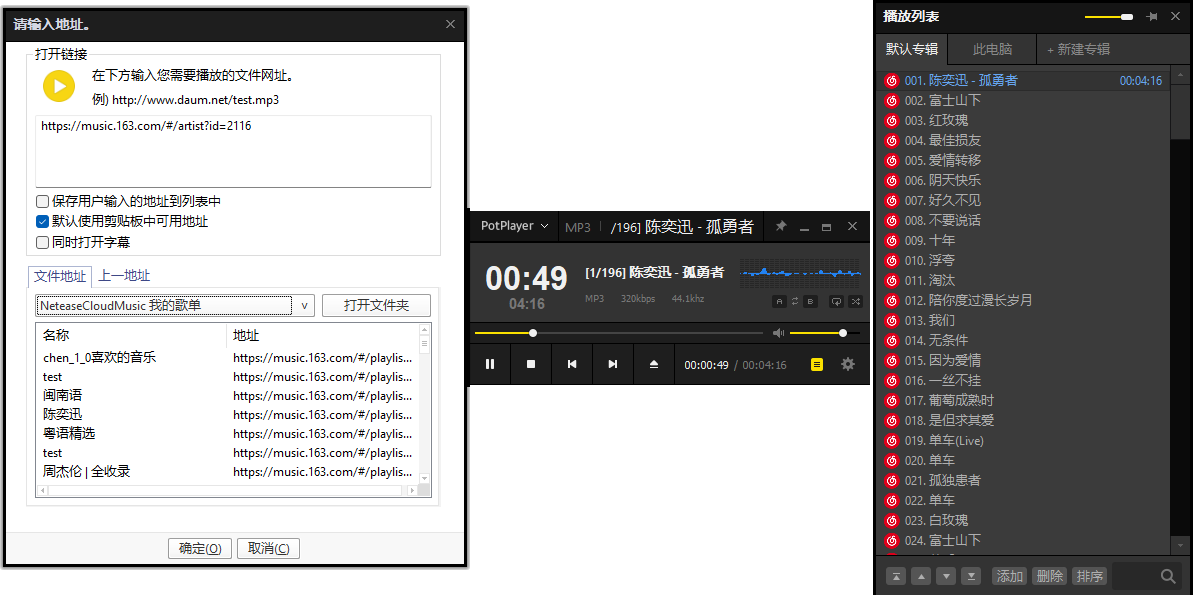Open PotPlayer settings gear icon
This screenshot has height=595, width=1193.
point(848,364)
